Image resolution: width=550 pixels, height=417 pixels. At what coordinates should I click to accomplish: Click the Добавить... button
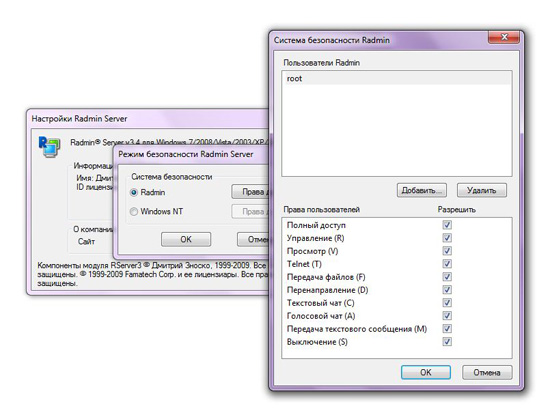(422, 190)
